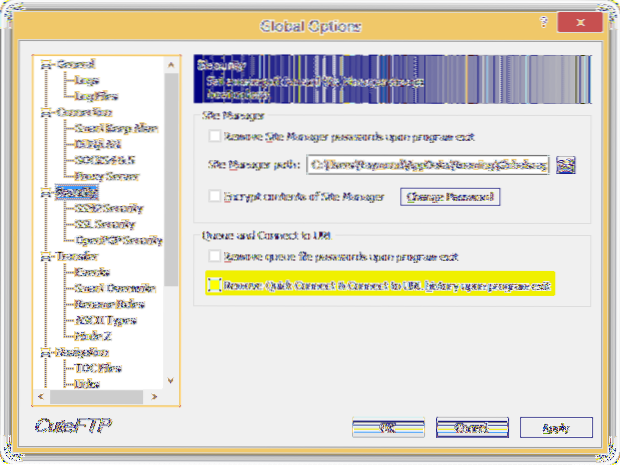Collapse the General tree node
The width and height of the screenshot is (620, 465).
(44, 64)
